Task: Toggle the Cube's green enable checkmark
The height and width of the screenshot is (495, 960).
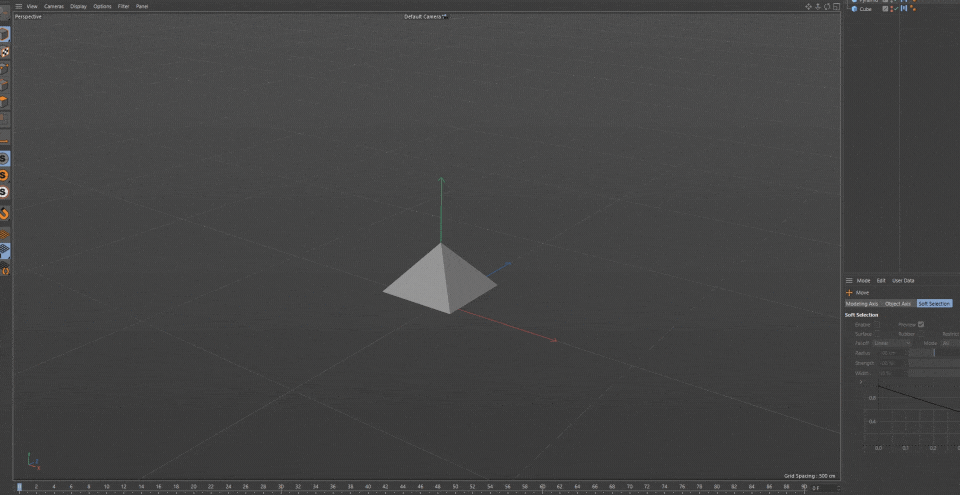Action: point(896,9)
